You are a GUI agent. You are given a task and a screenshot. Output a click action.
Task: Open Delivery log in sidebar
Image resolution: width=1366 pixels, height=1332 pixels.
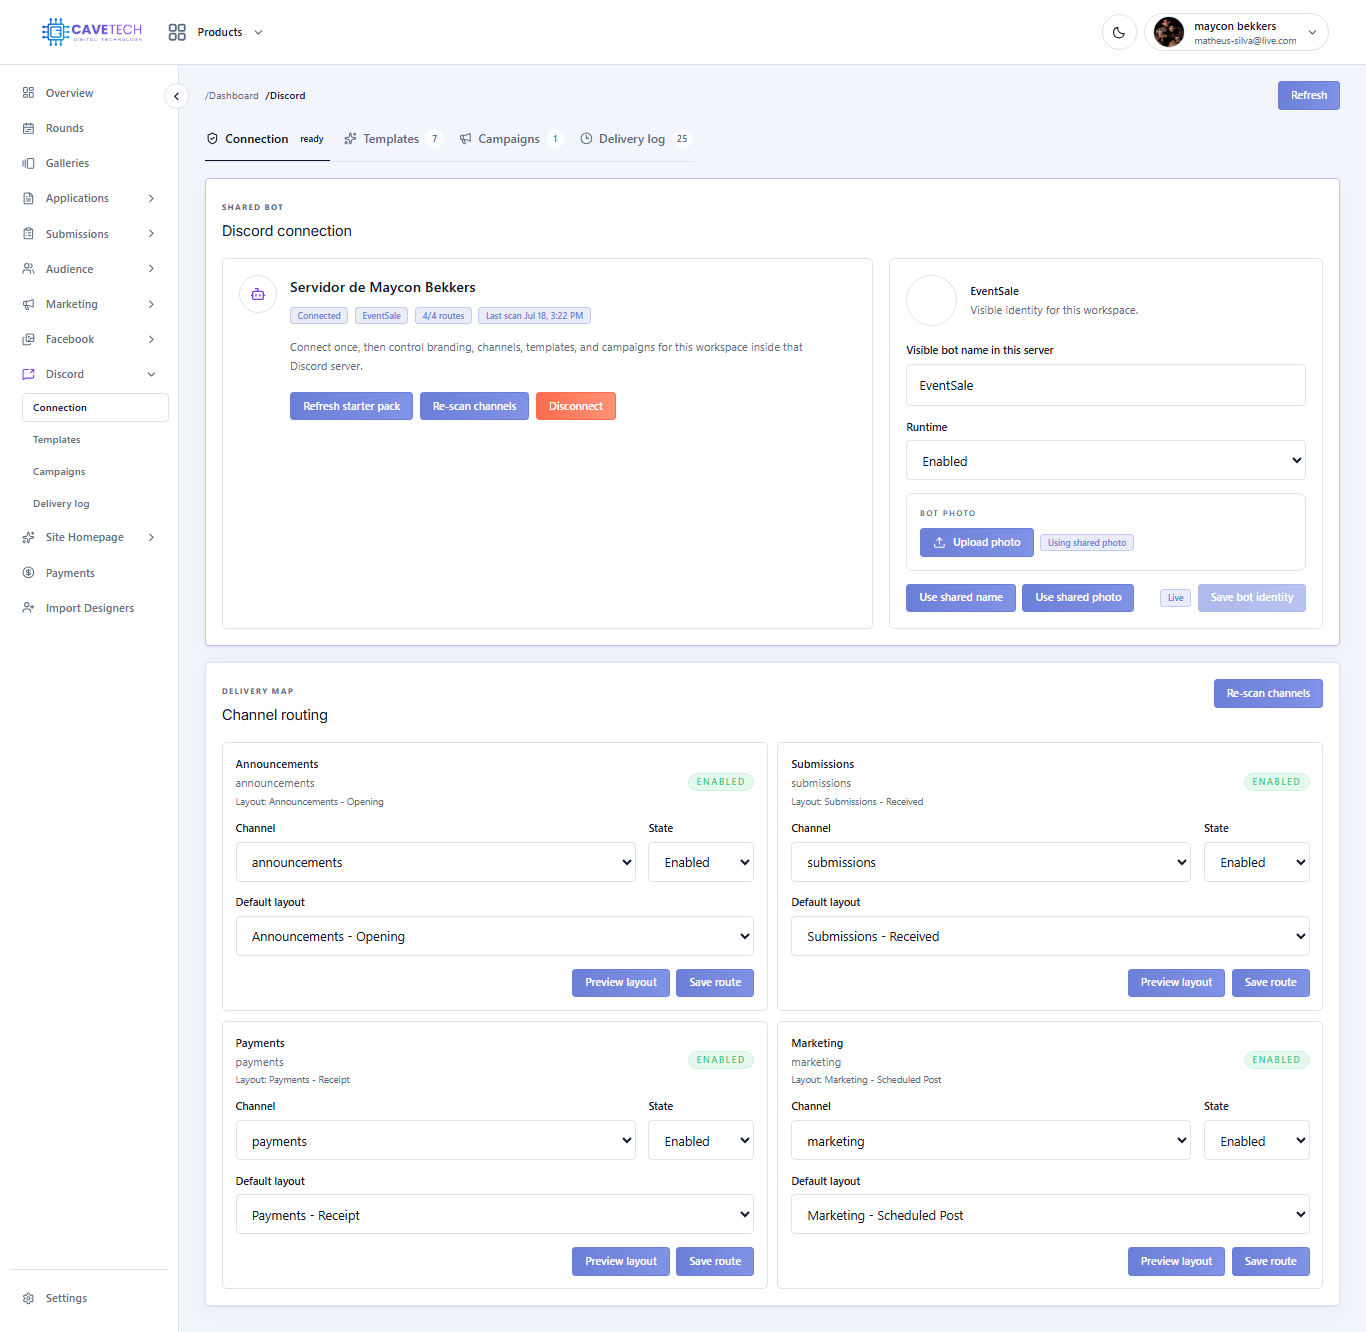(x=61, y=504)
